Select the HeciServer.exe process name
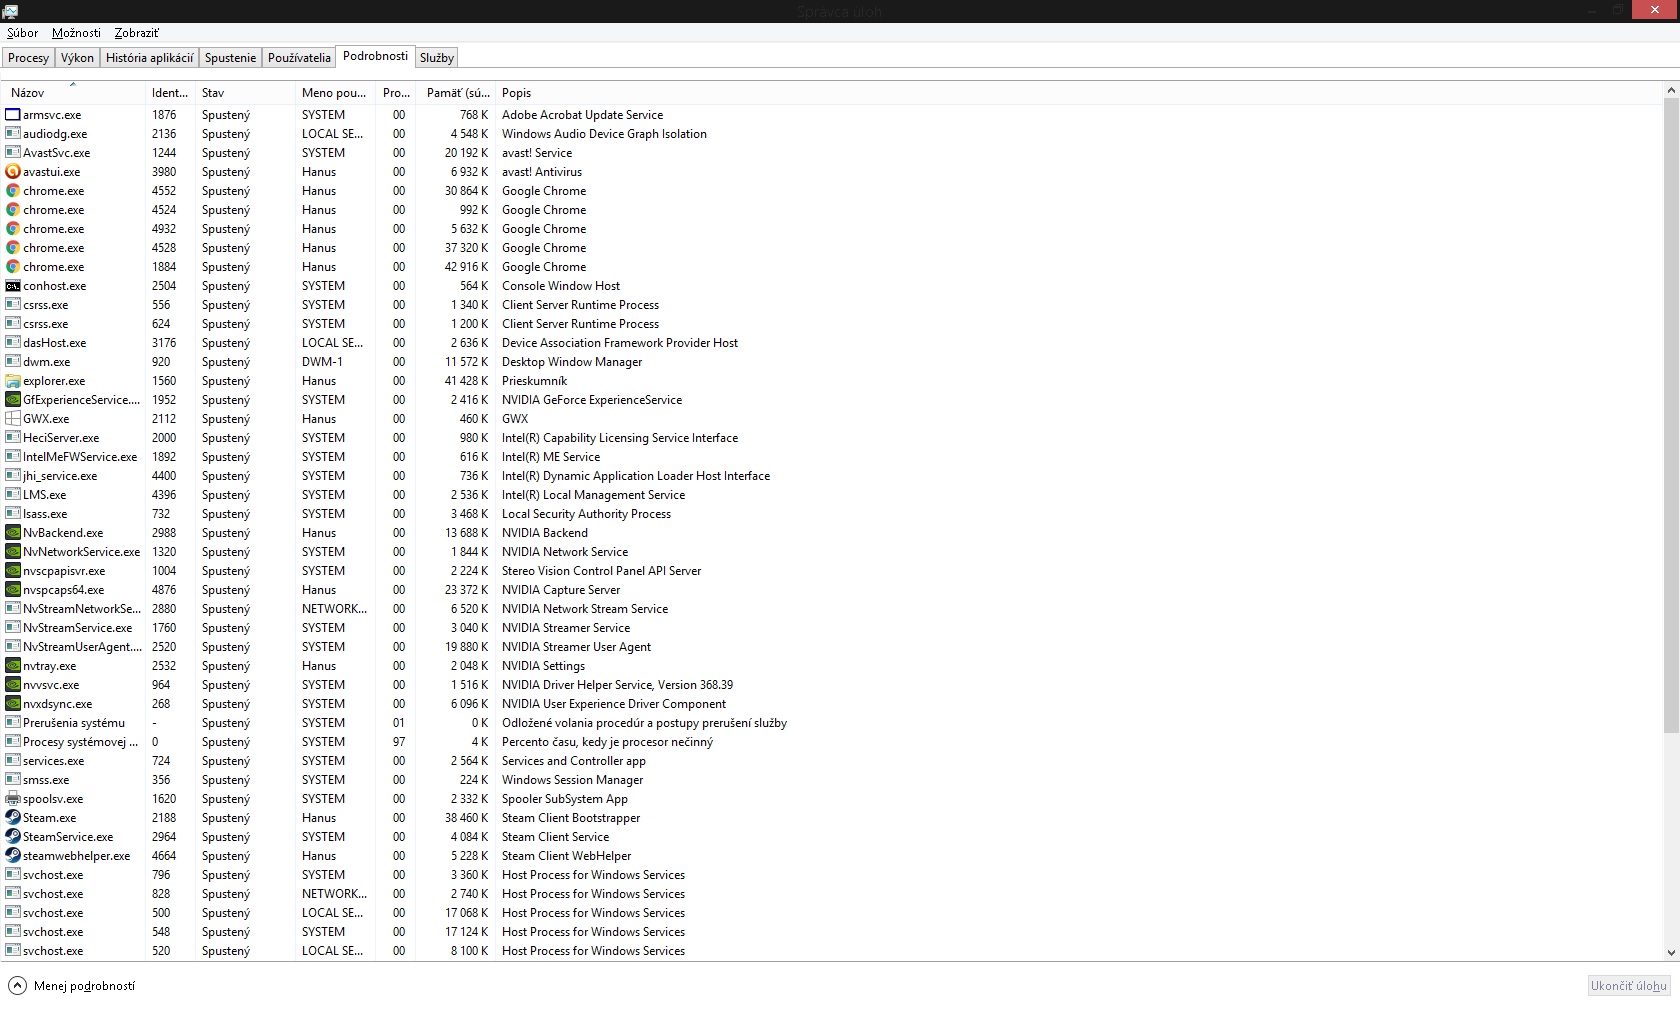 [x=61, y=438]
